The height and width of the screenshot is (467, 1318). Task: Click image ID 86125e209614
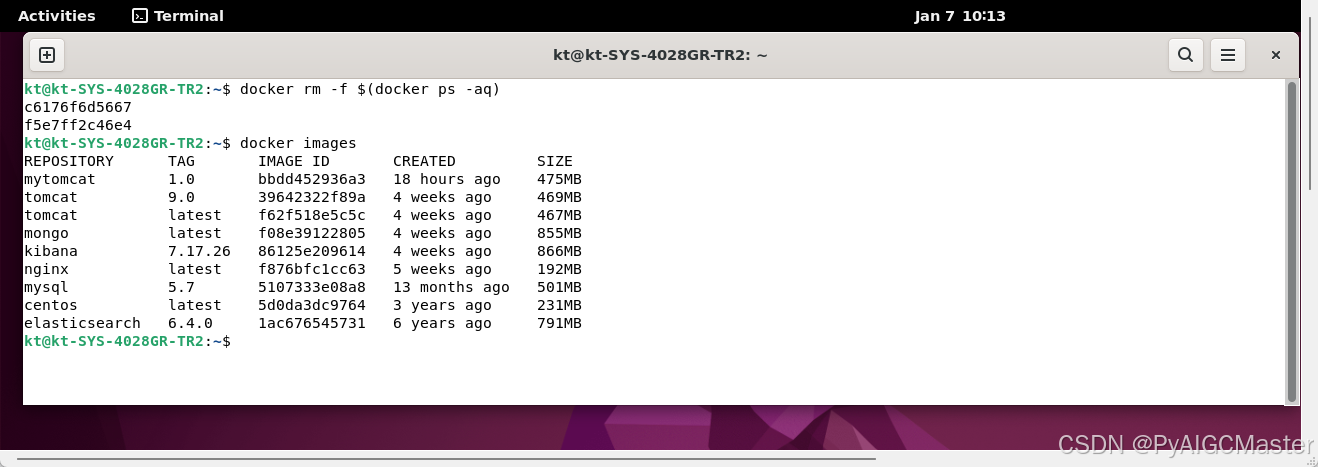coord(312,251)
